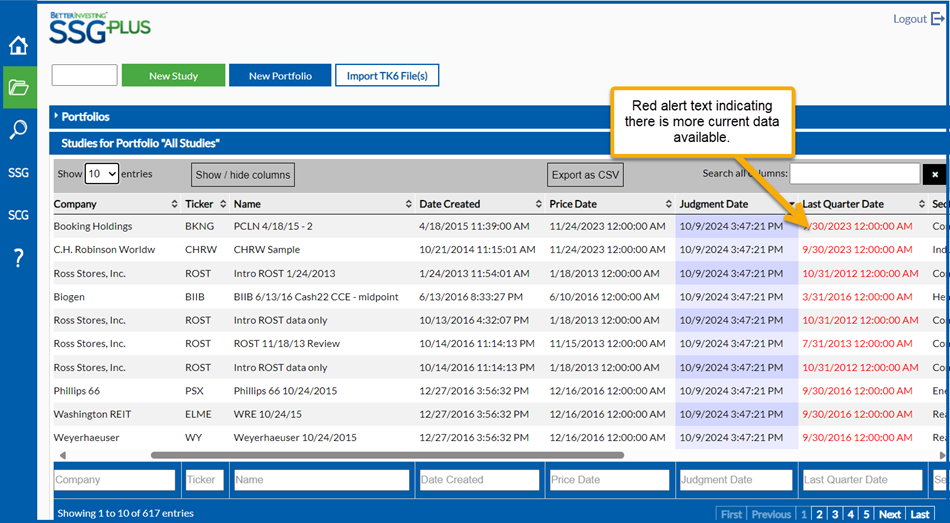Click Export as CSV button
The width and height of the screenshot is (950, 523).
click(x=585, y=175)
